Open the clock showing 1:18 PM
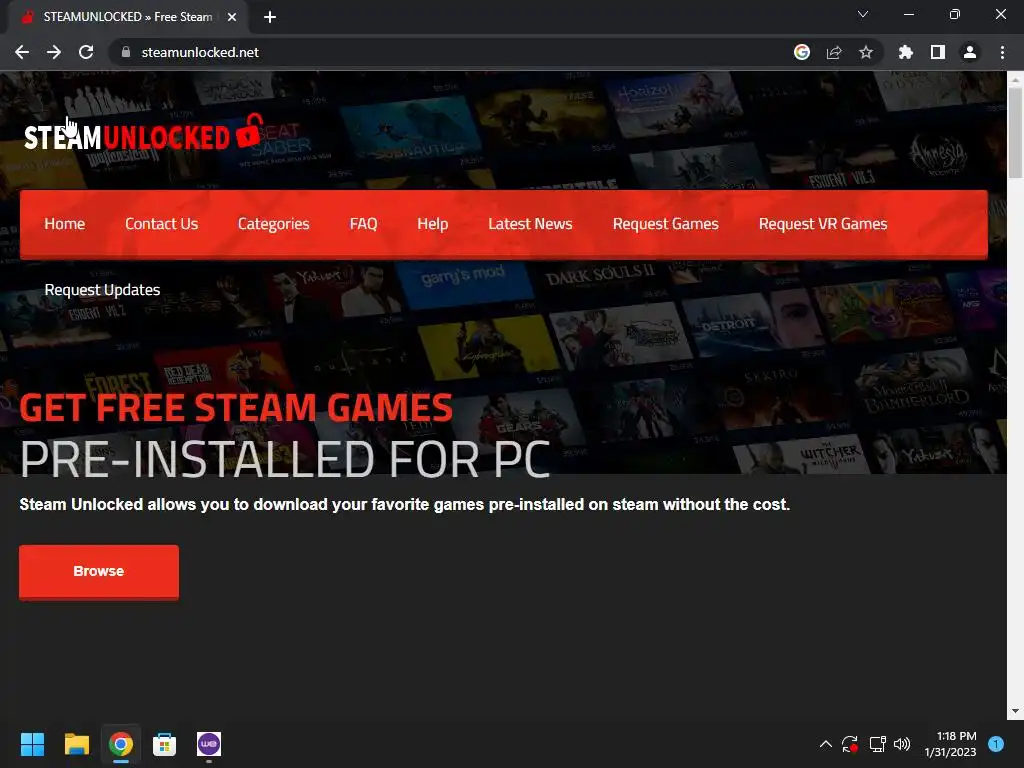The width and height of the screenshot is (1024, 768). tap(950, 744)
